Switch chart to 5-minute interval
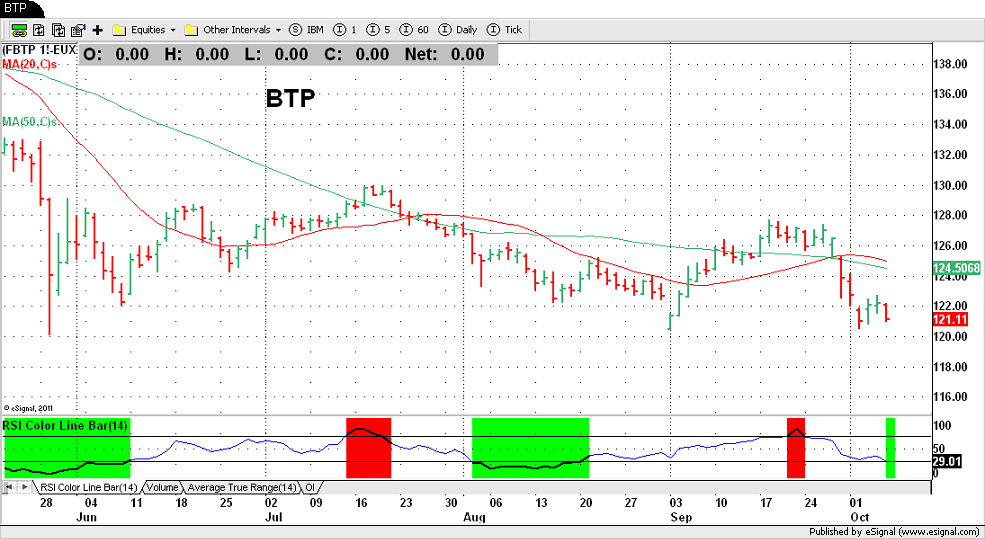The height and width of the screenshot is (539, 985). (378, 30)
